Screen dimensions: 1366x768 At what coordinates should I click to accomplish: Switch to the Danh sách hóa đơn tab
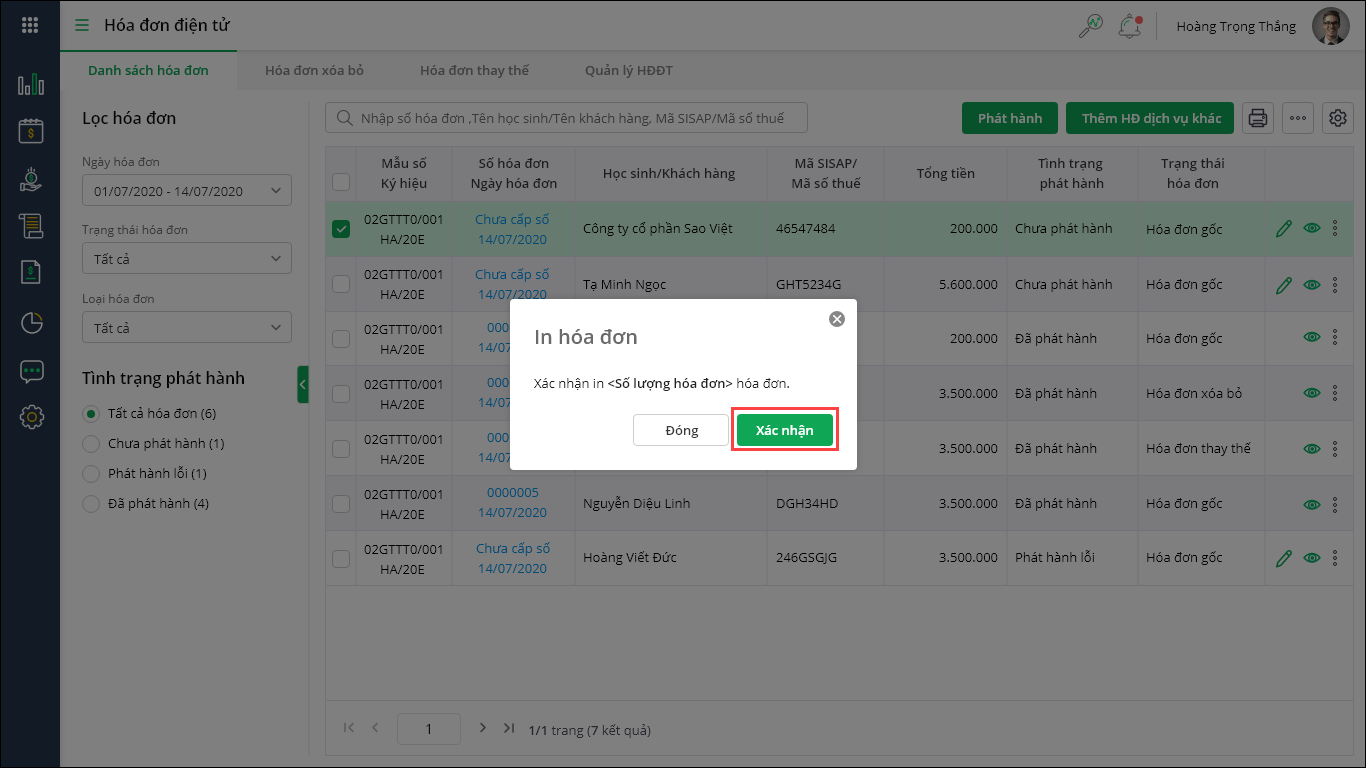click(148, 70)
